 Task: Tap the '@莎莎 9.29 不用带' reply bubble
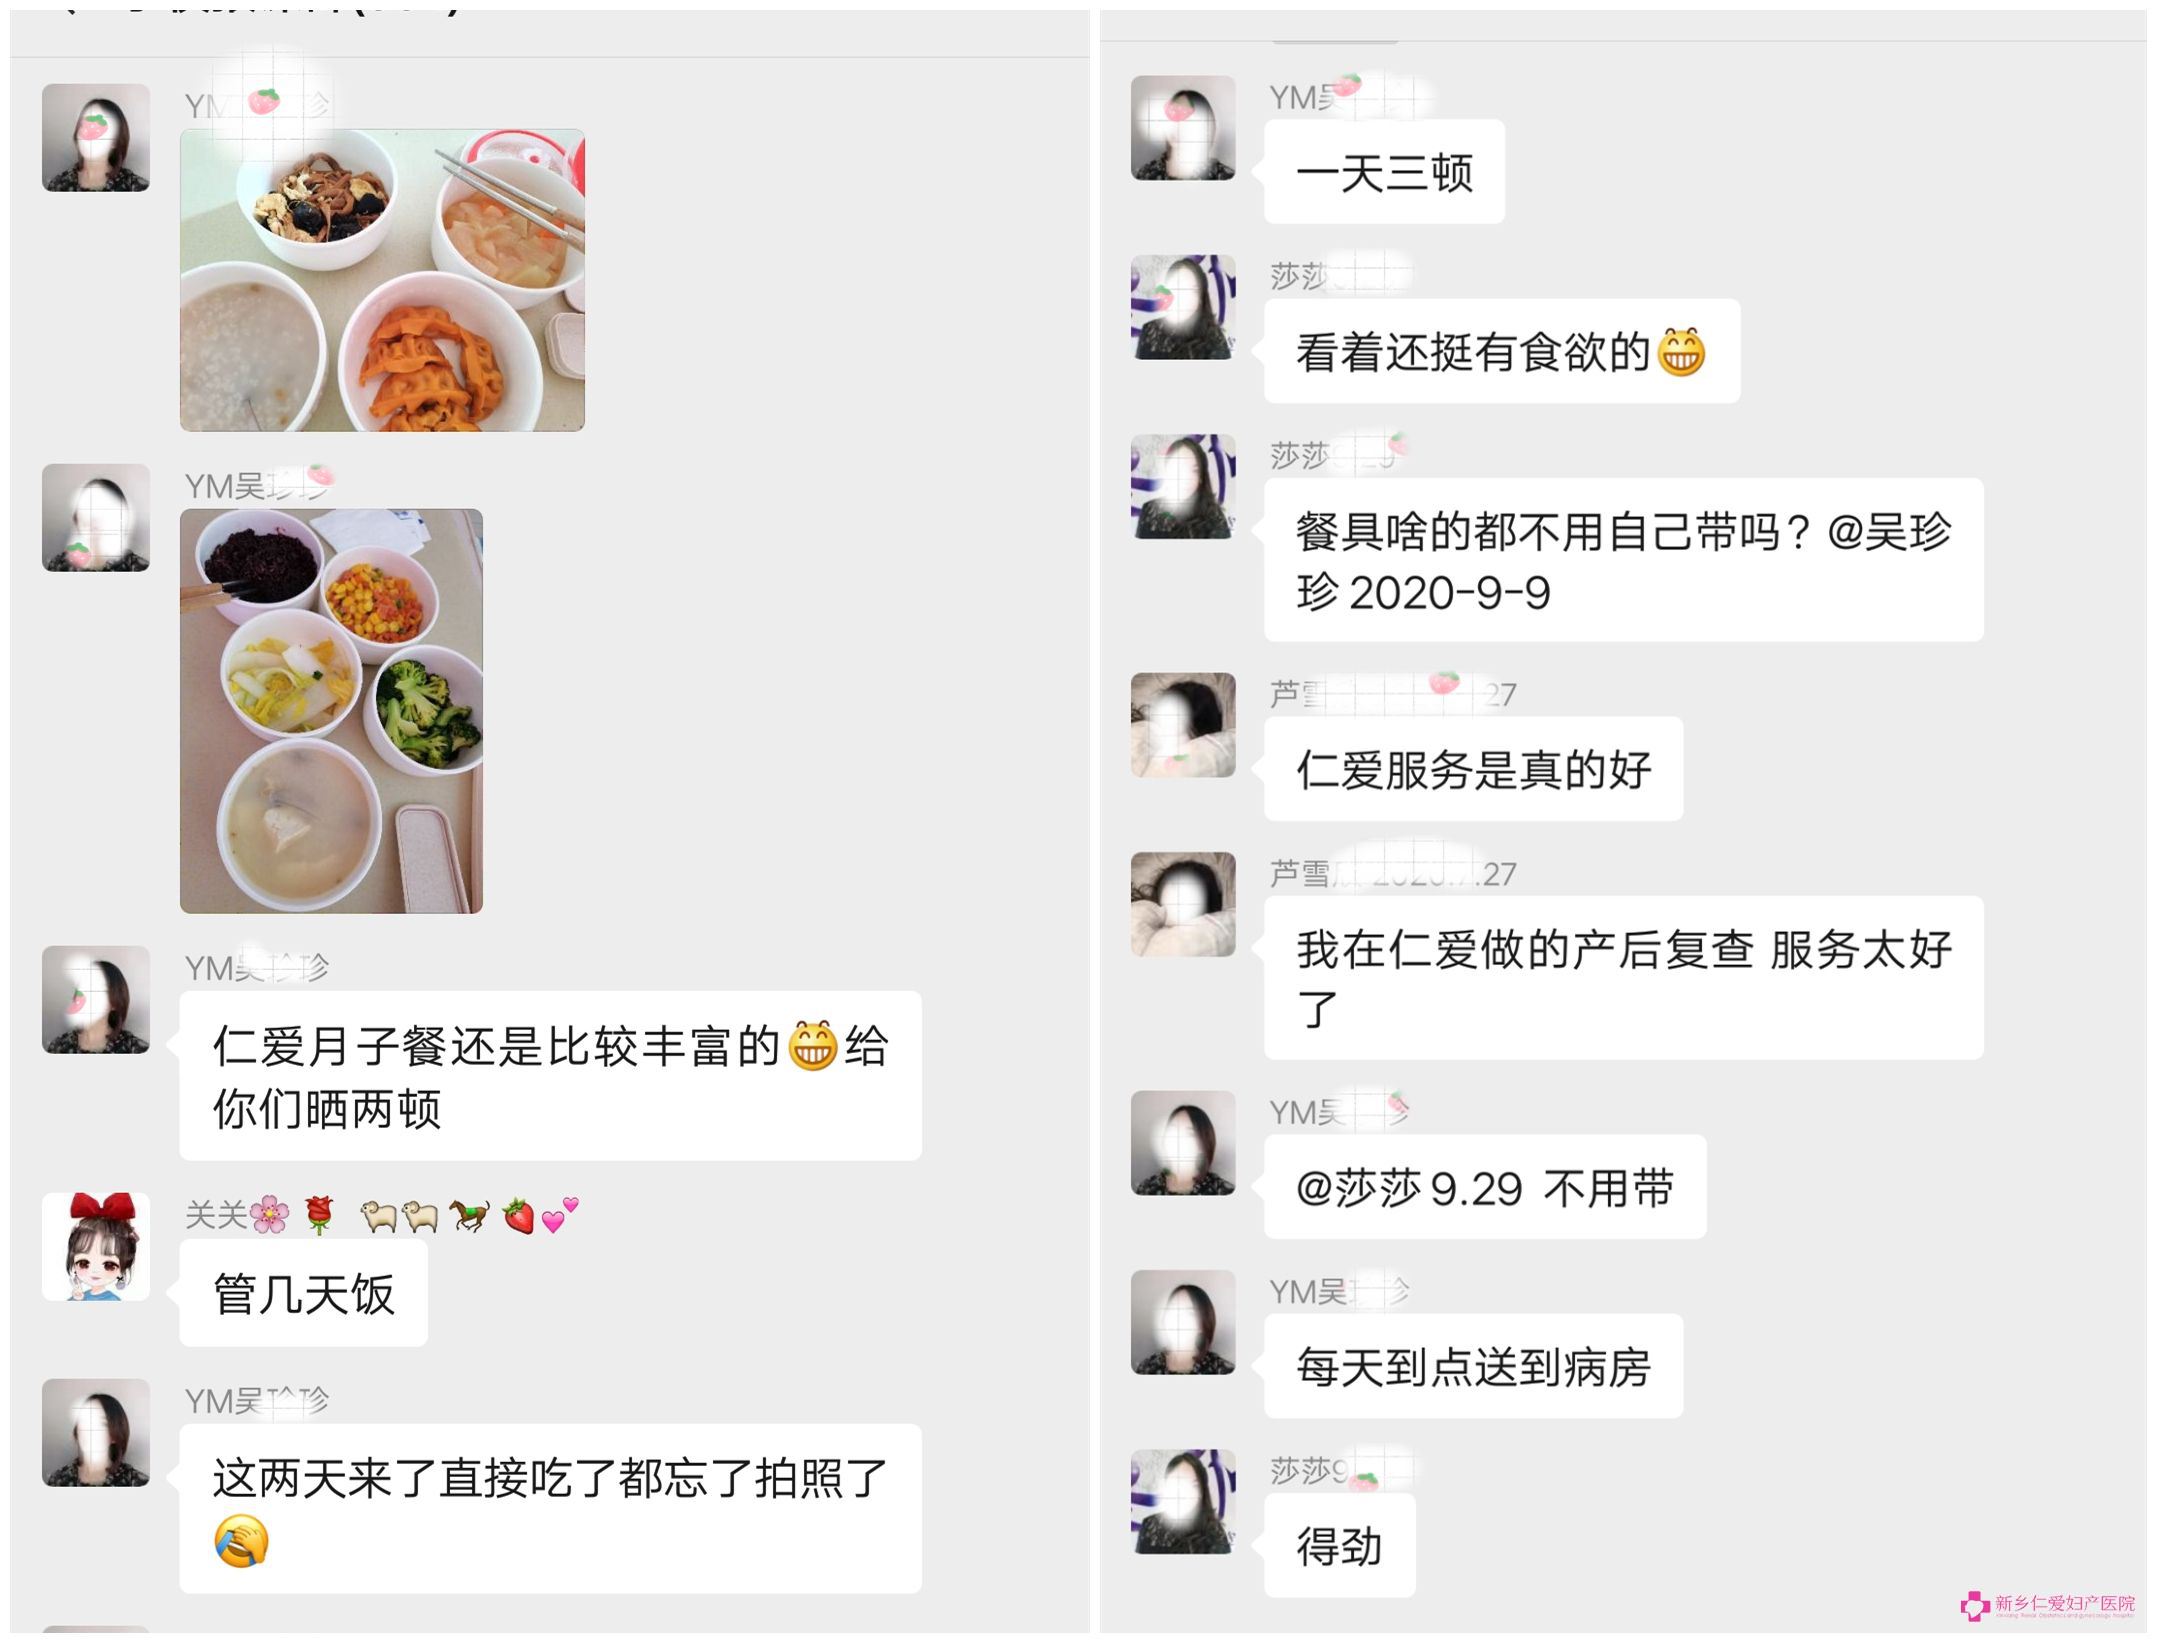[1485, 1187]
